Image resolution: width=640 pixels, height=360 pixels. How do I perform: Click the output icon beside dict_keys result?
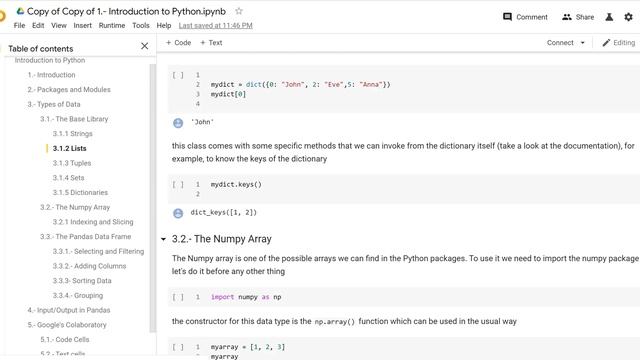[x=178, y=213]
